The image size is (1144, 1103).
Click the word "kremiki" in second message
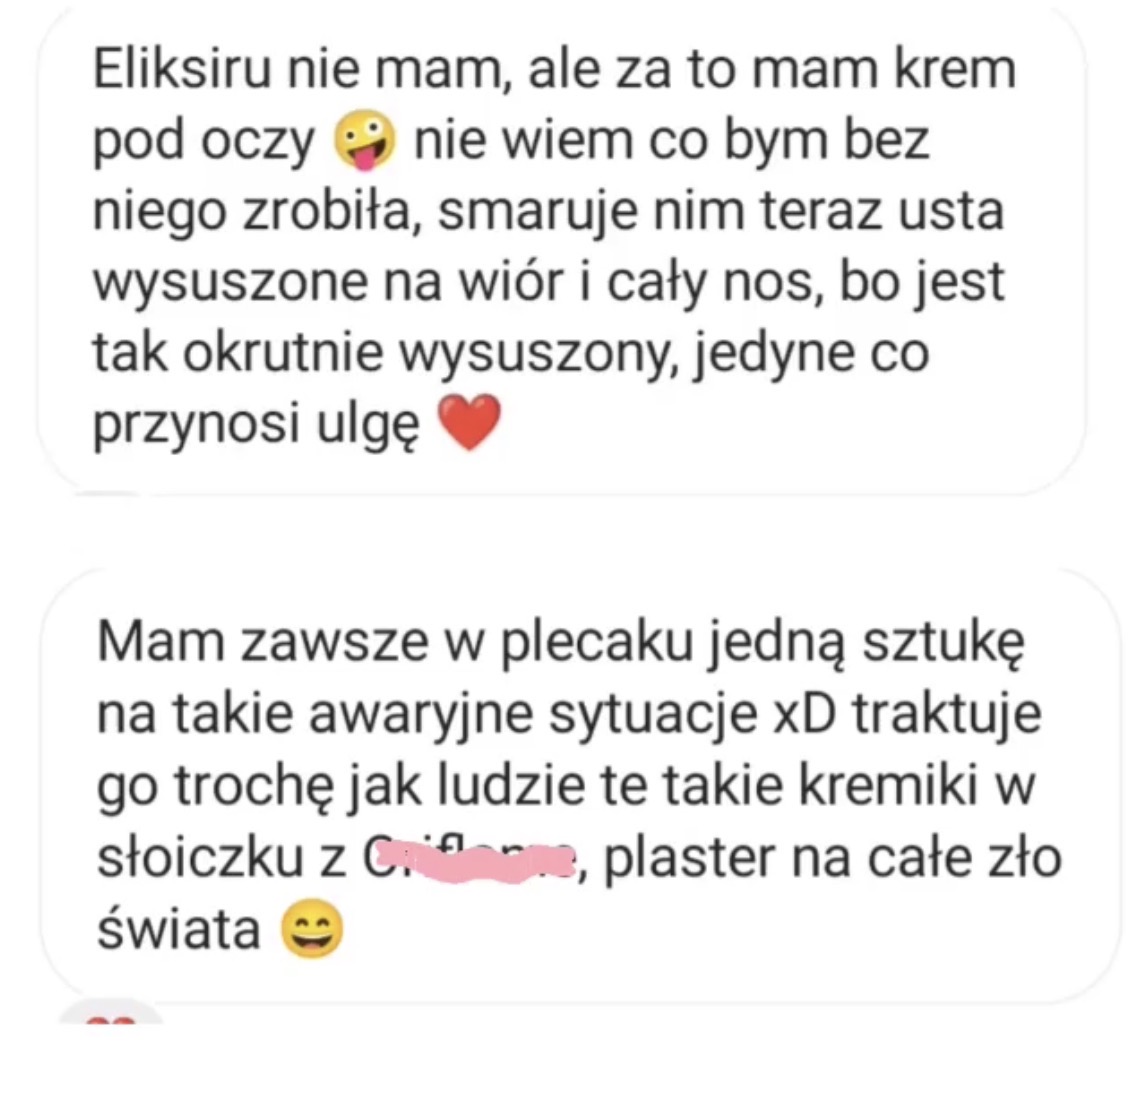click(889, 785)
